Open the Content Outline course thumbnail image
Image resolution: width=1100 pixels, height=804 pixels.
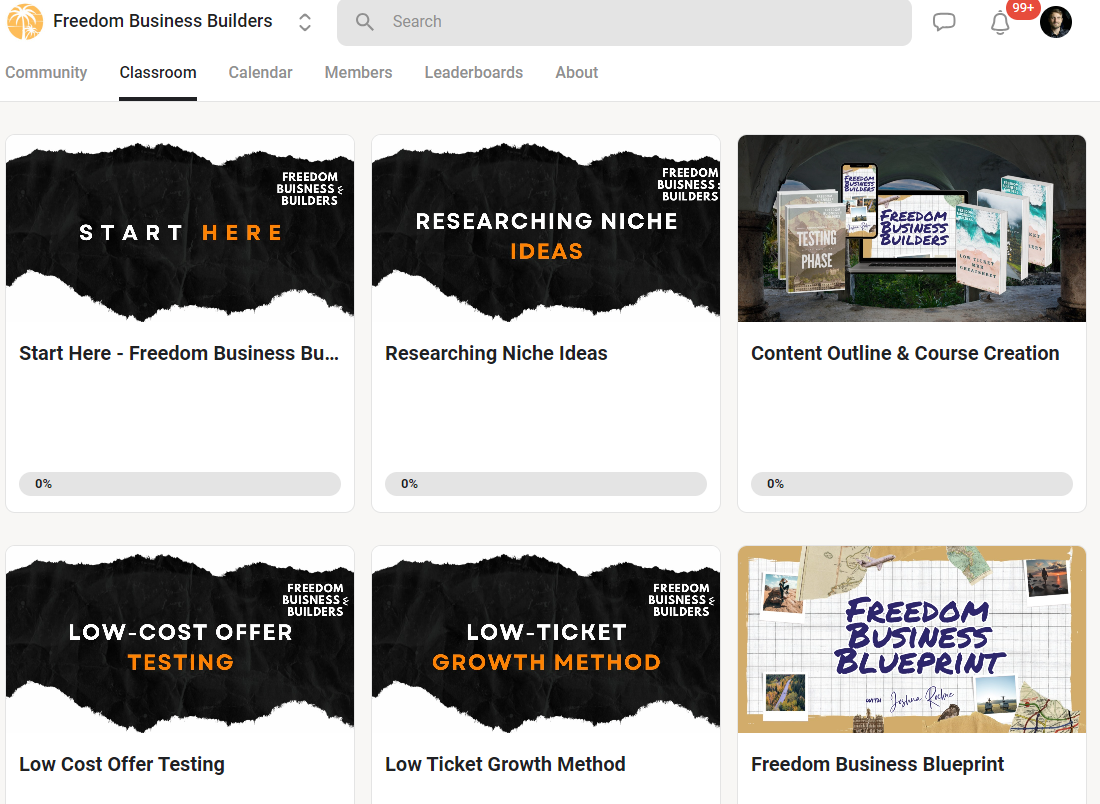[912, 229]
